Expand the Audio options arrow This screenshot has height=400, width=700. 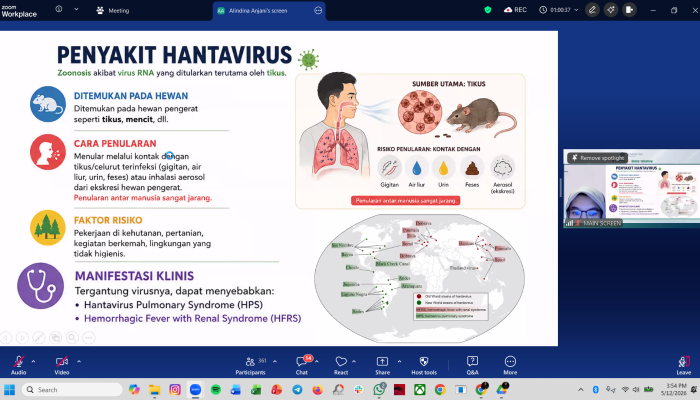(x=33, y=361)
